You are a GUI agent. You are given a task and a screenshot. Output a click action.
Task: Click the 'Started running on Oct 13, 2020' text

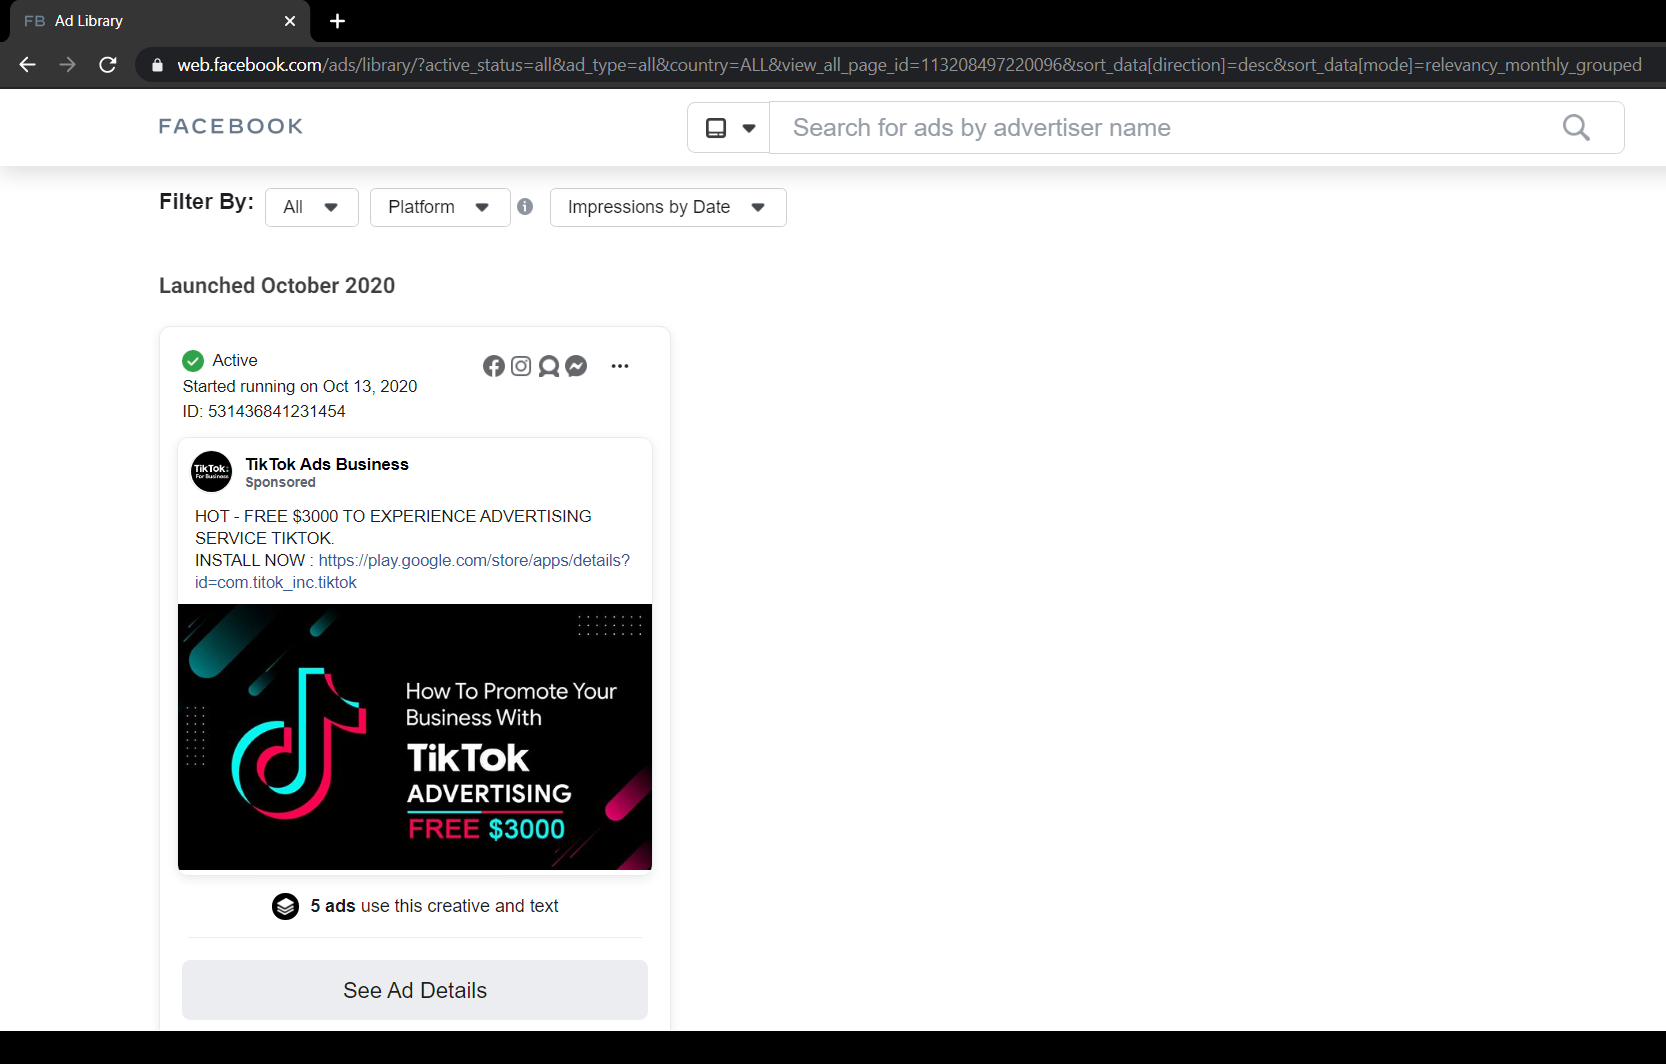click(300, 386)
